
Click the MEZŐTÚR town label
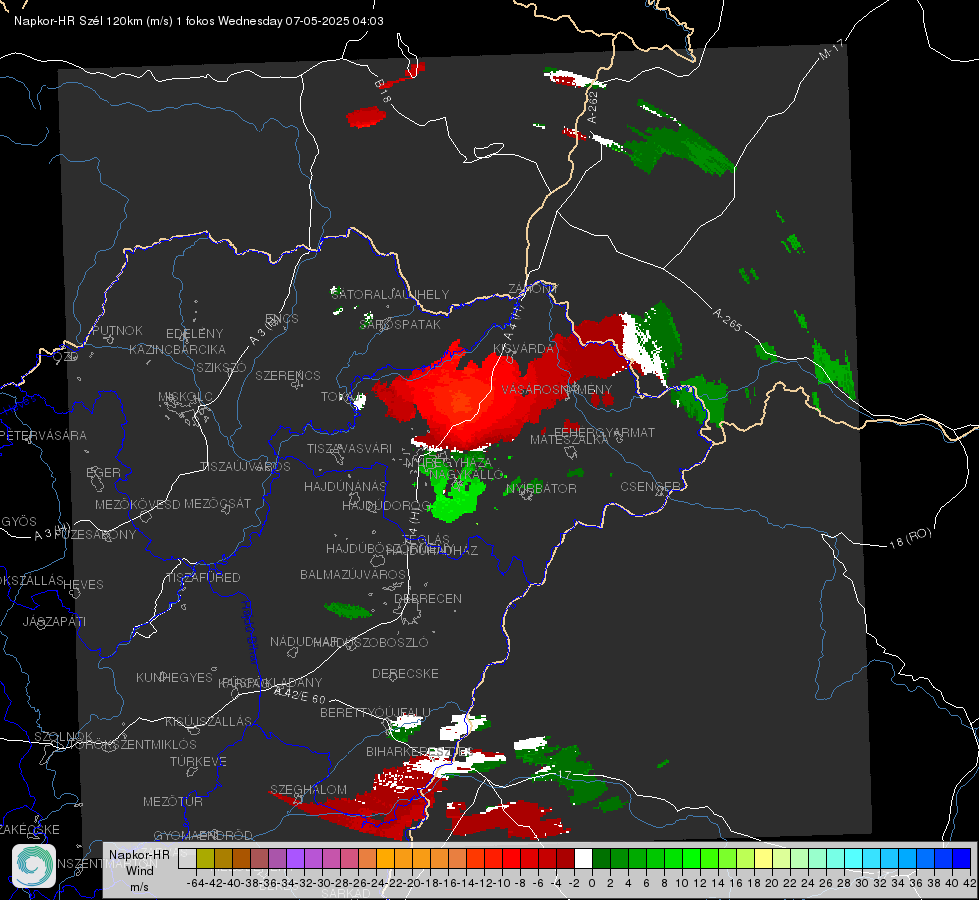(172, 801)
